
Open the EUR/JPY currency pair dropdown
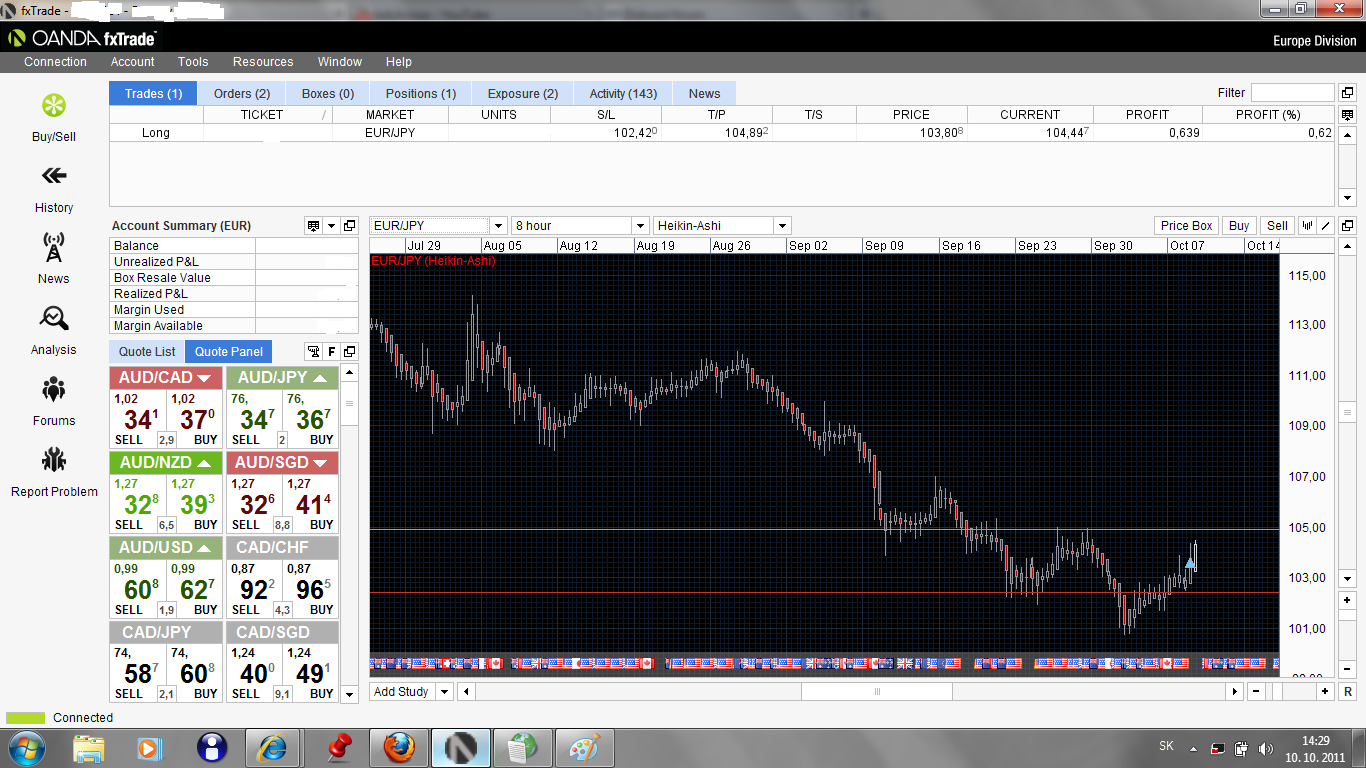coord(498,226)
